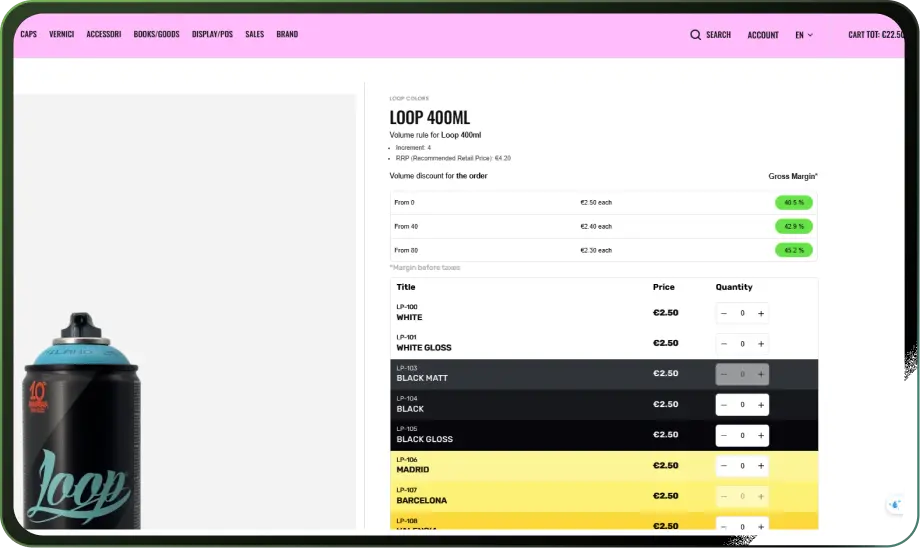Screen dimensions: 920x548
Task: Click quantity field for LP-104 Black
Action: [x=742, y=405]
